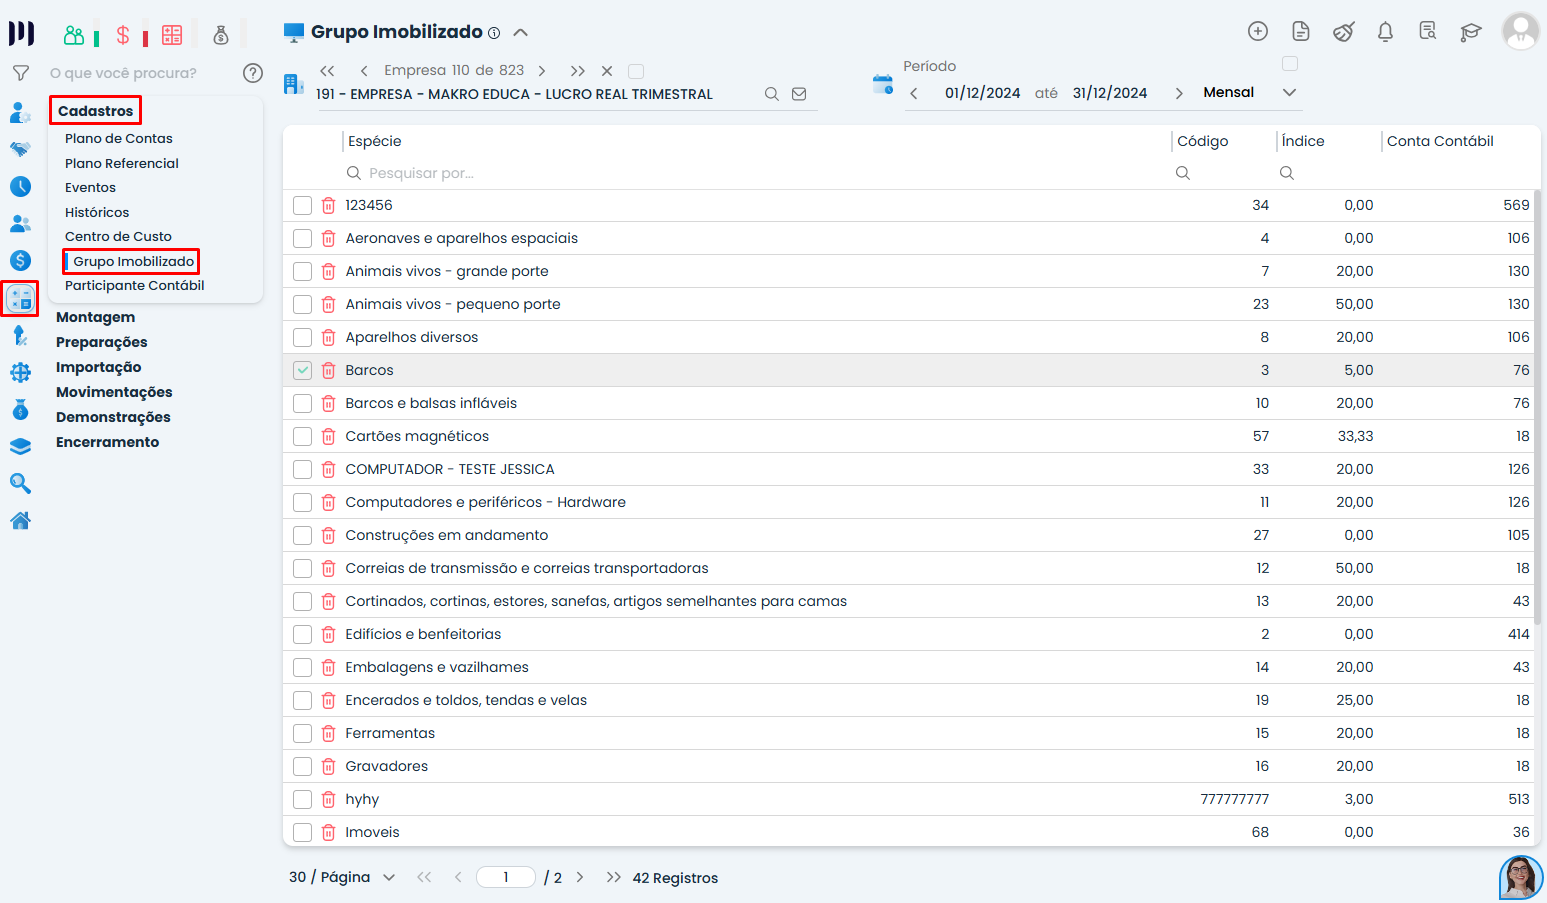Delete the Barcos row using trash icon
Viewport: 1547px width, 903px height.
coord(328,370)
